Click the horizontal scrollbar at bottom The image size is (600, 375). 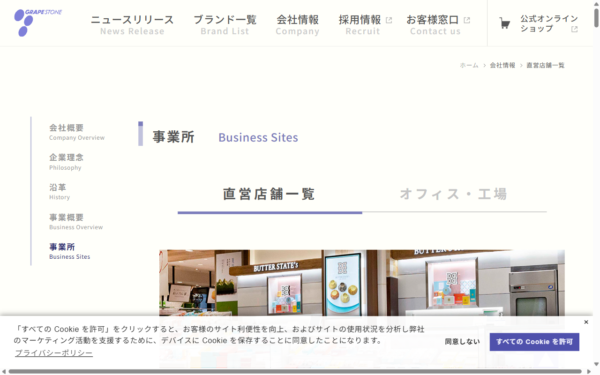(295, 372)
